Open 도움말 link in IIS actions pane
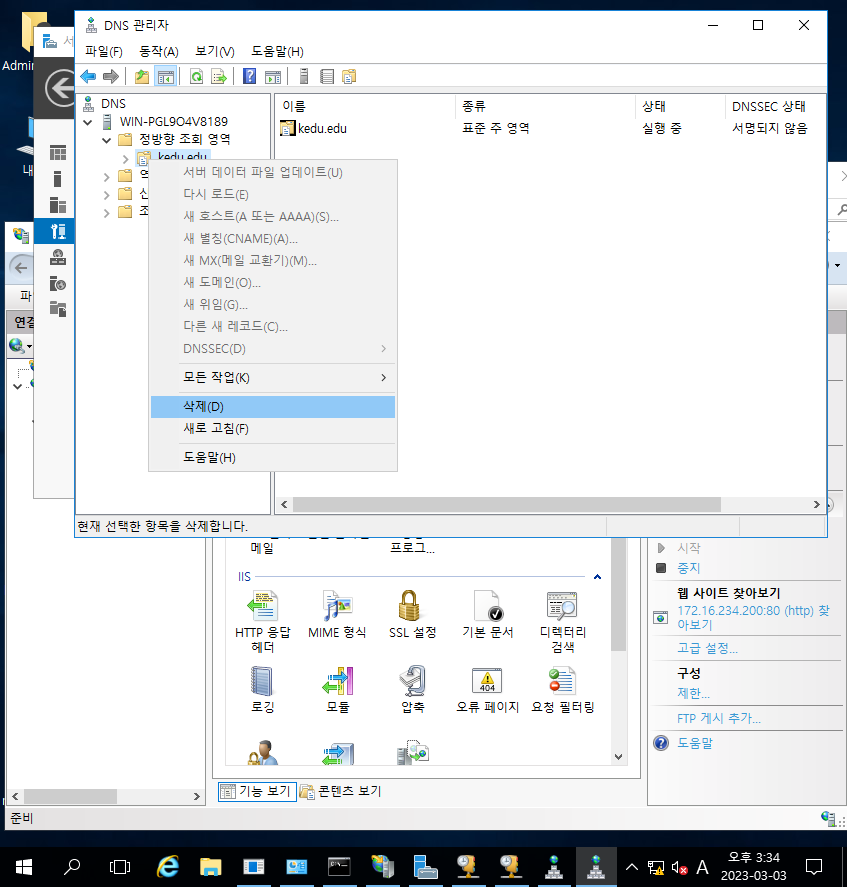 click(x=695, y=743)
